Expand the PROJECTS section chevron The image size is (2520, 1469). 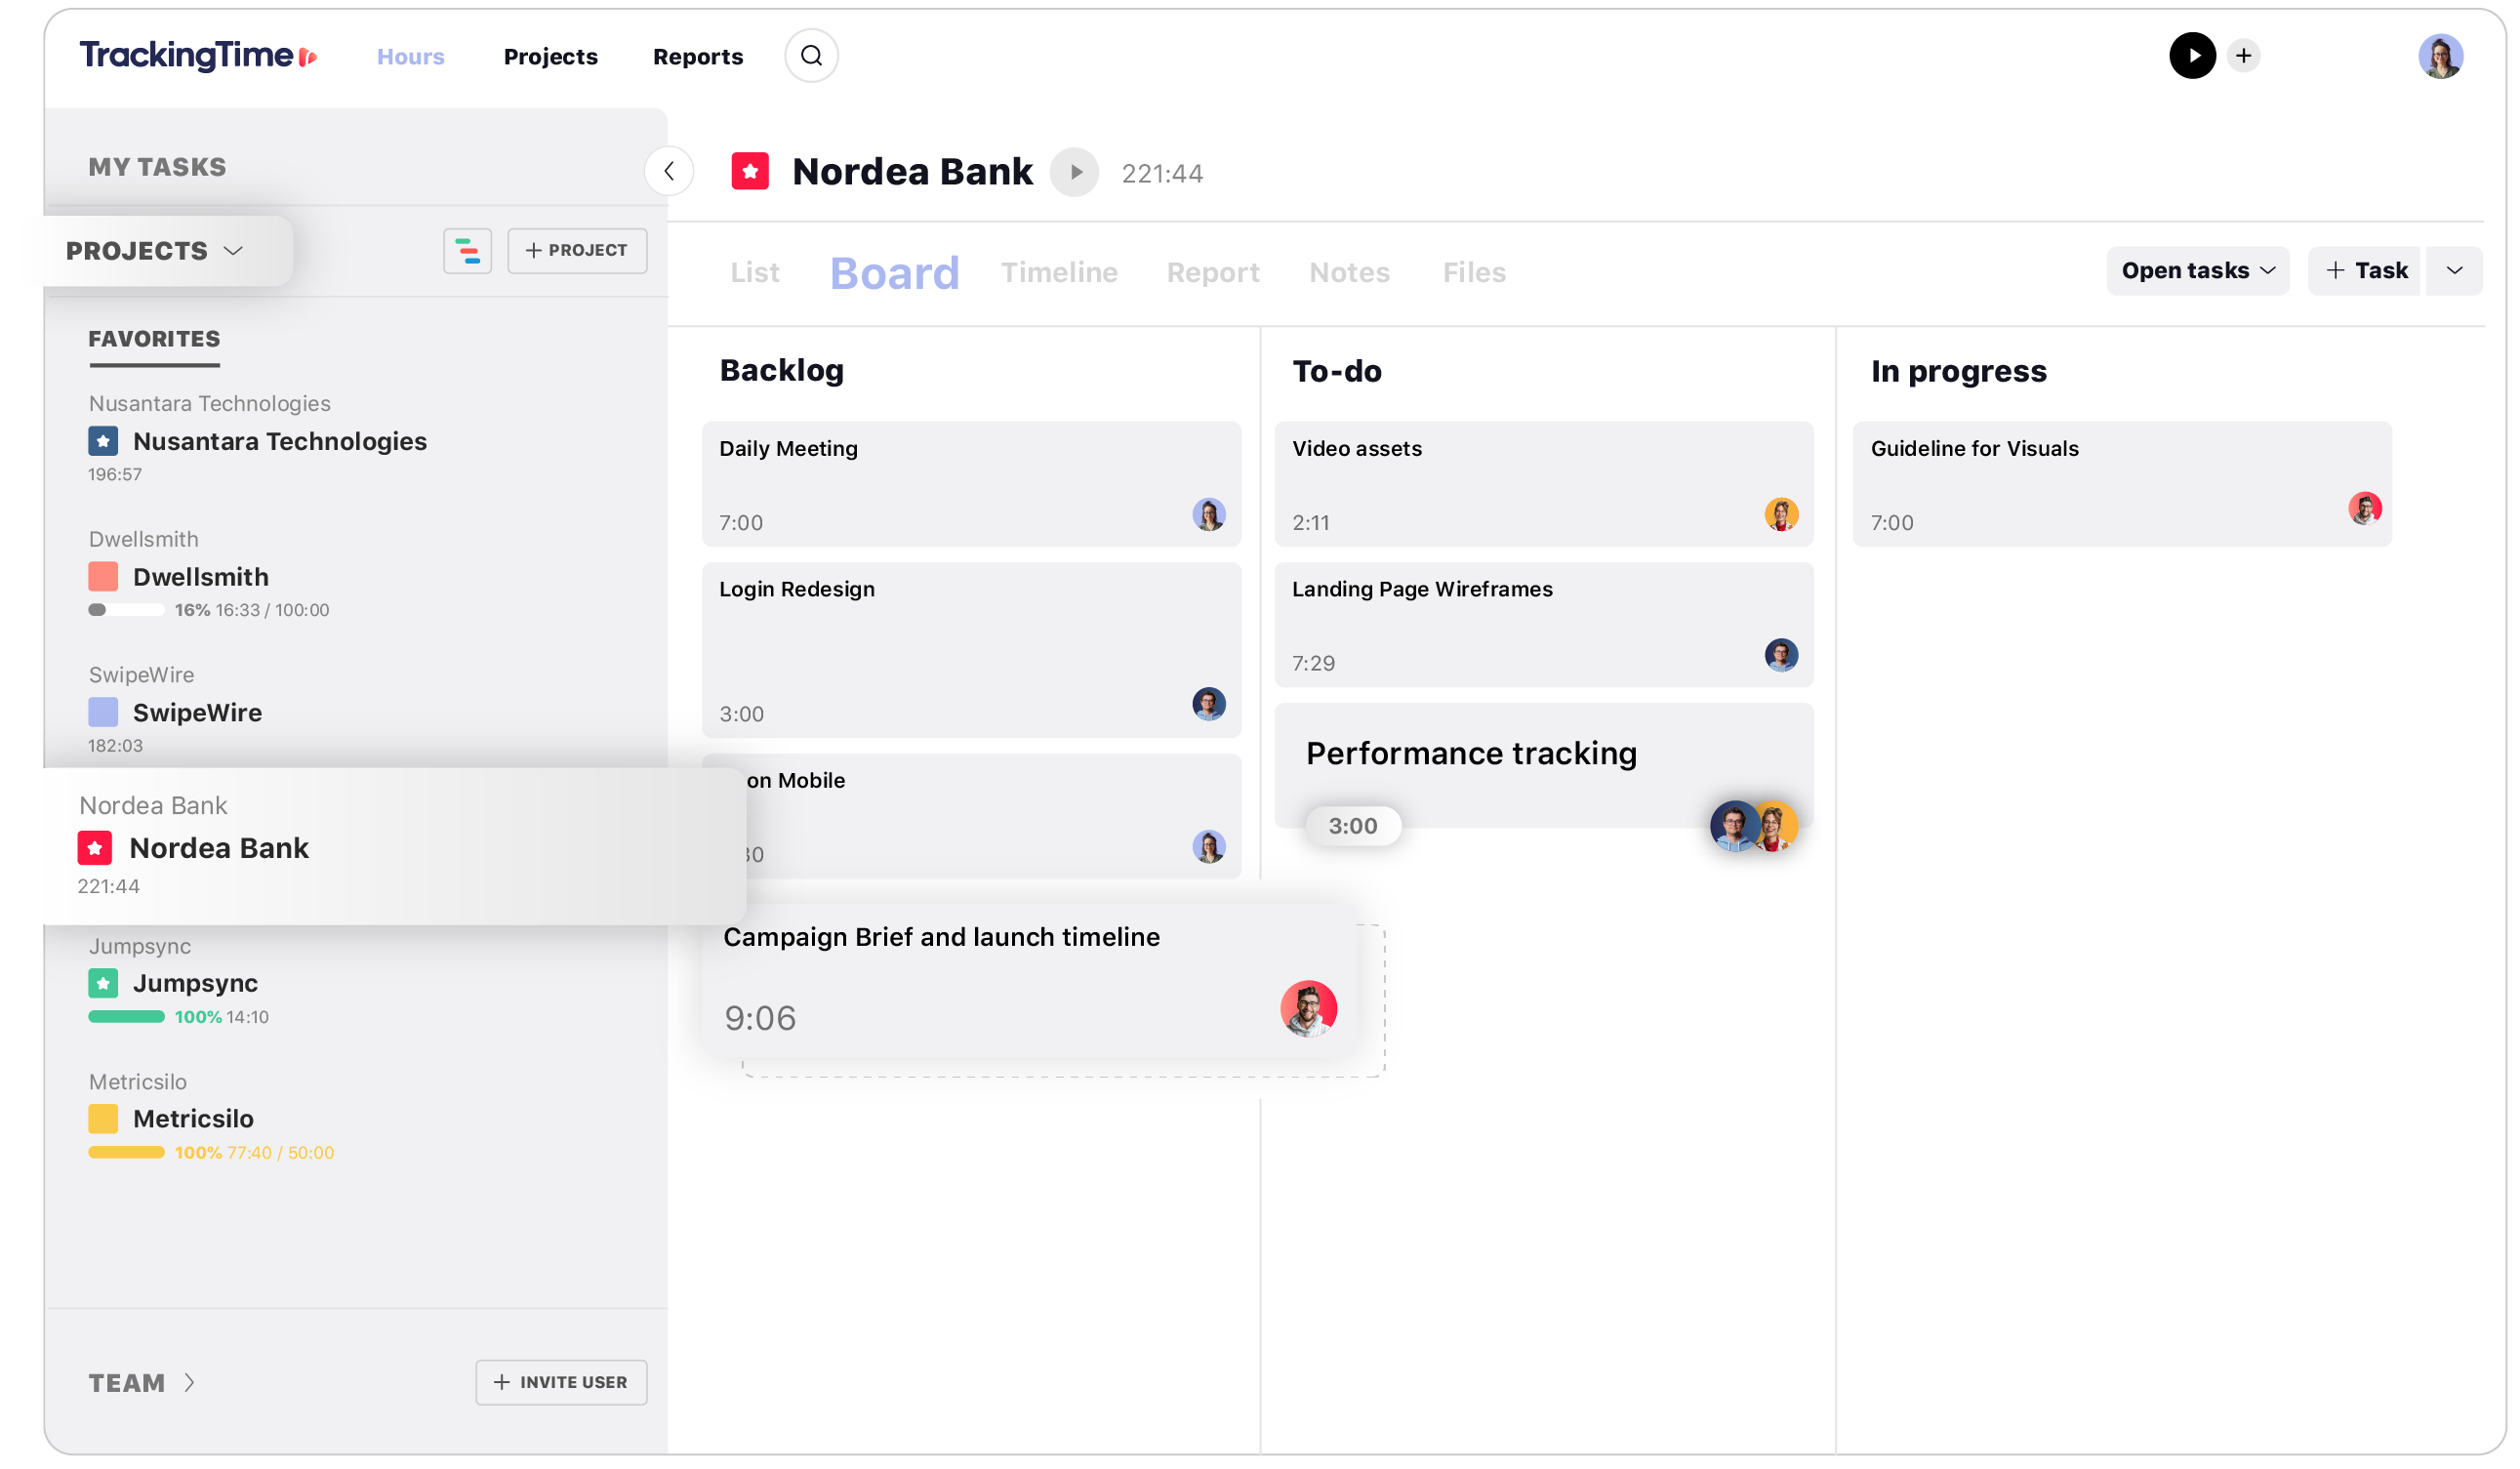pyautogui.click(x=234, y=250)
